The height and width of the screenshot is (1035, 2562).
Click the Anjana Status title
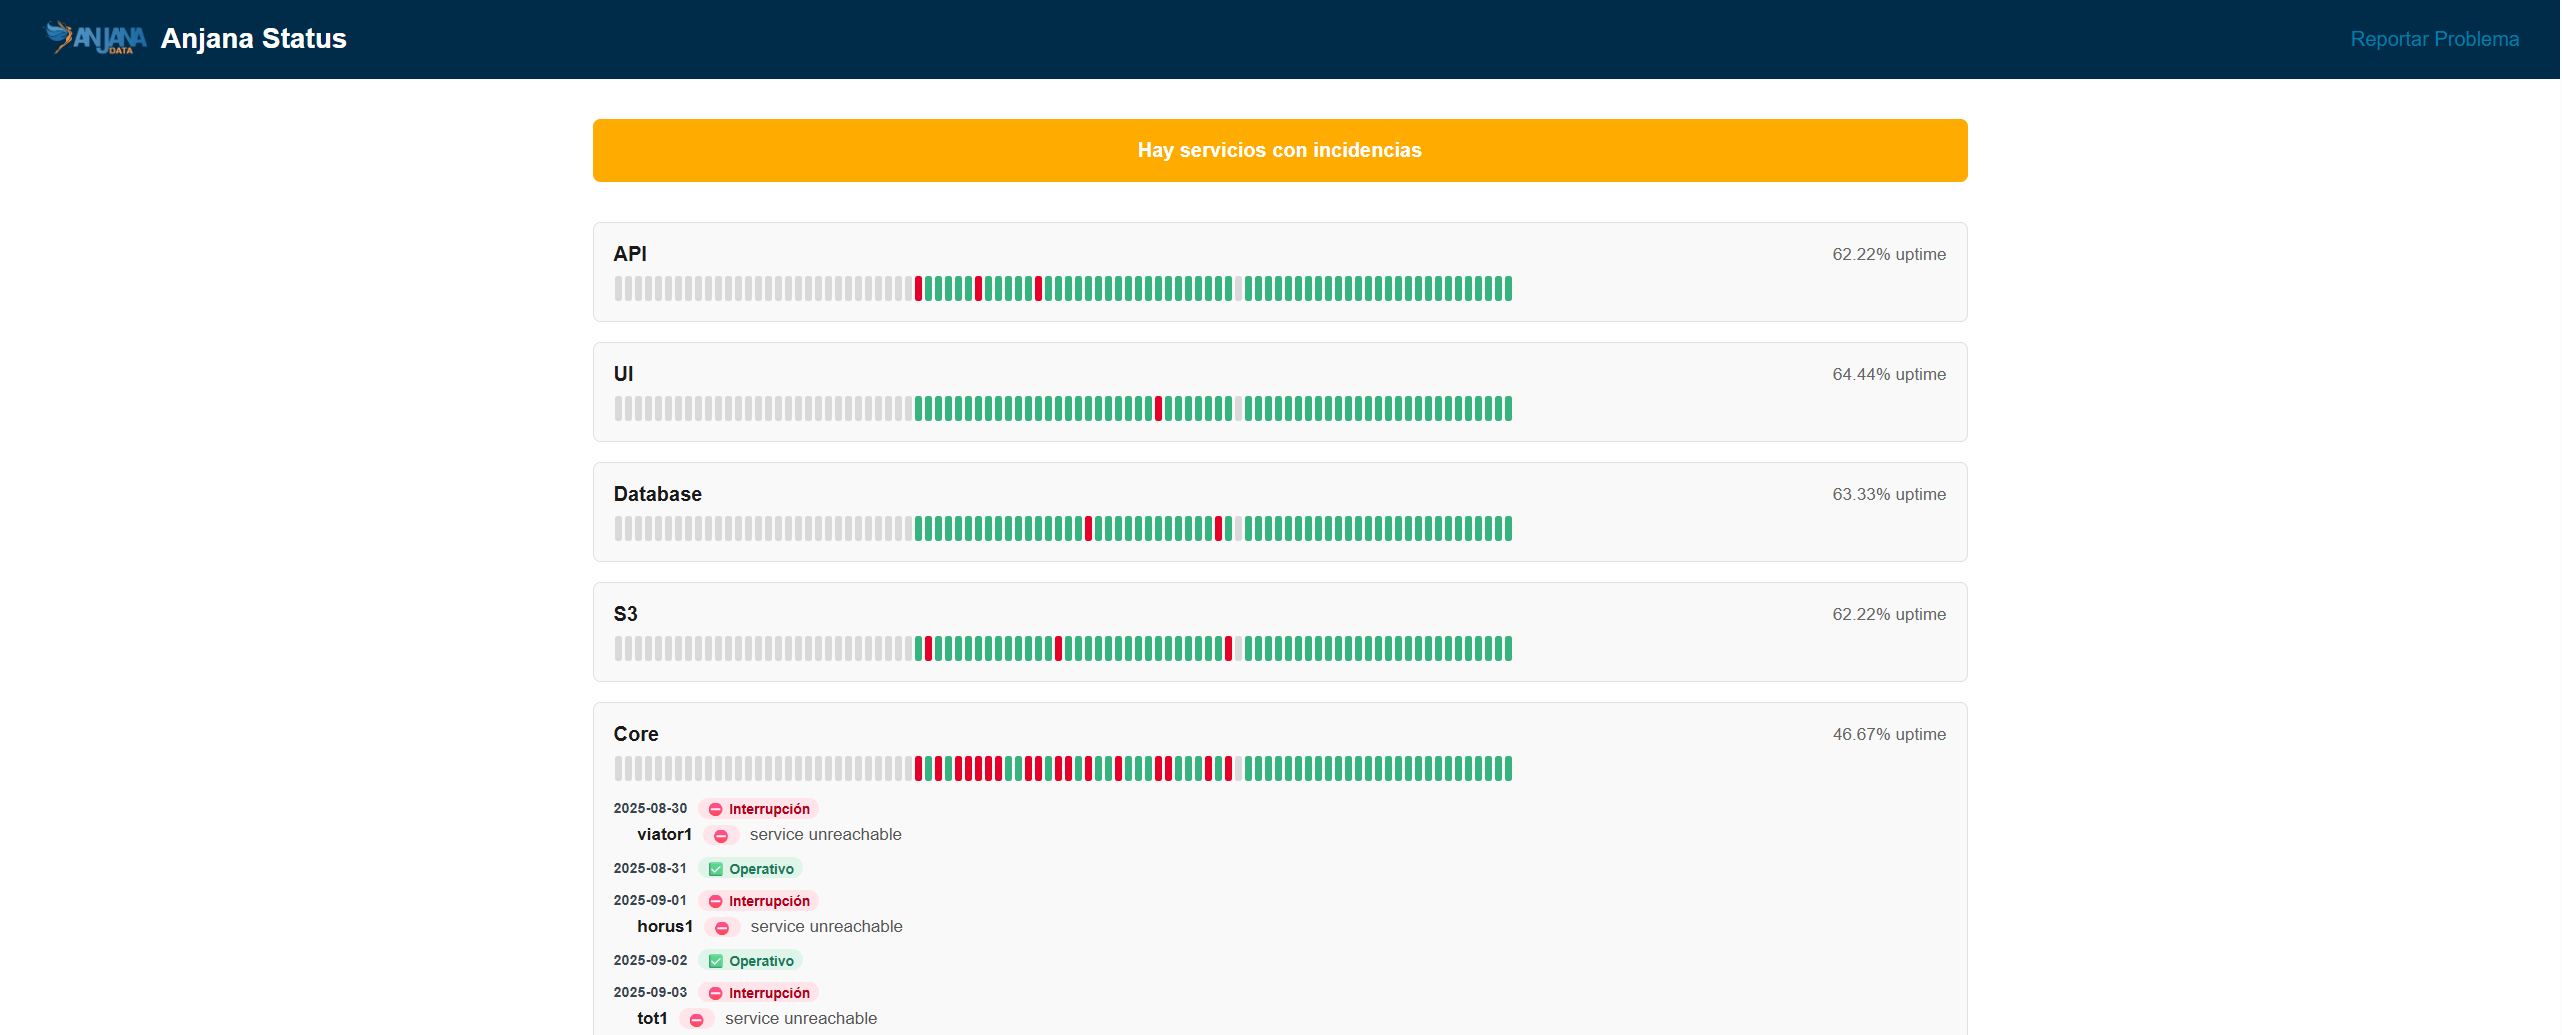[253, 38]
